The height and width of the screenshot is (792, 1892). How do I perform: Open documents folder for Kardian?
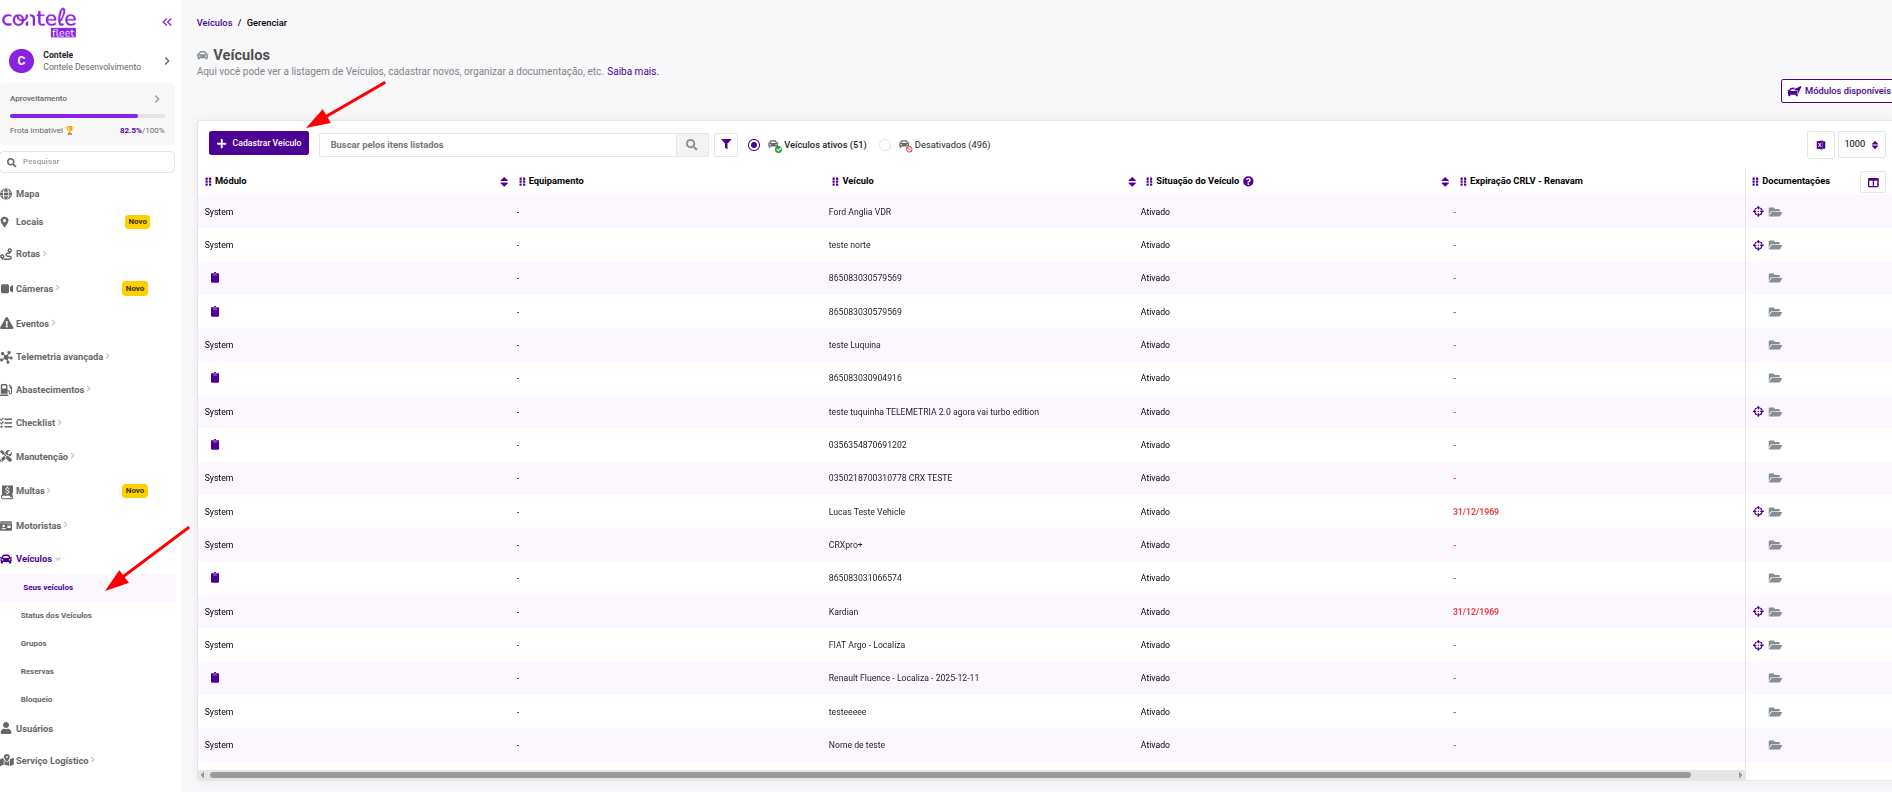coord(1775,612)
